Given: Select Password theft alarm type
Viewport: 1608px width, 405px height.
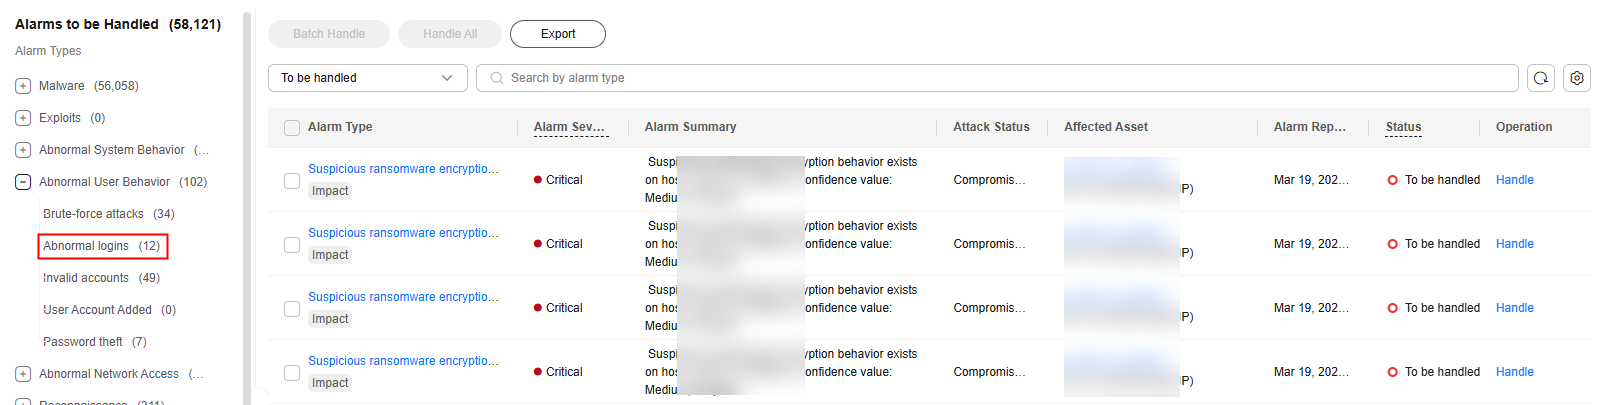Looking at the screenshot, I should [x=95, y=342].
